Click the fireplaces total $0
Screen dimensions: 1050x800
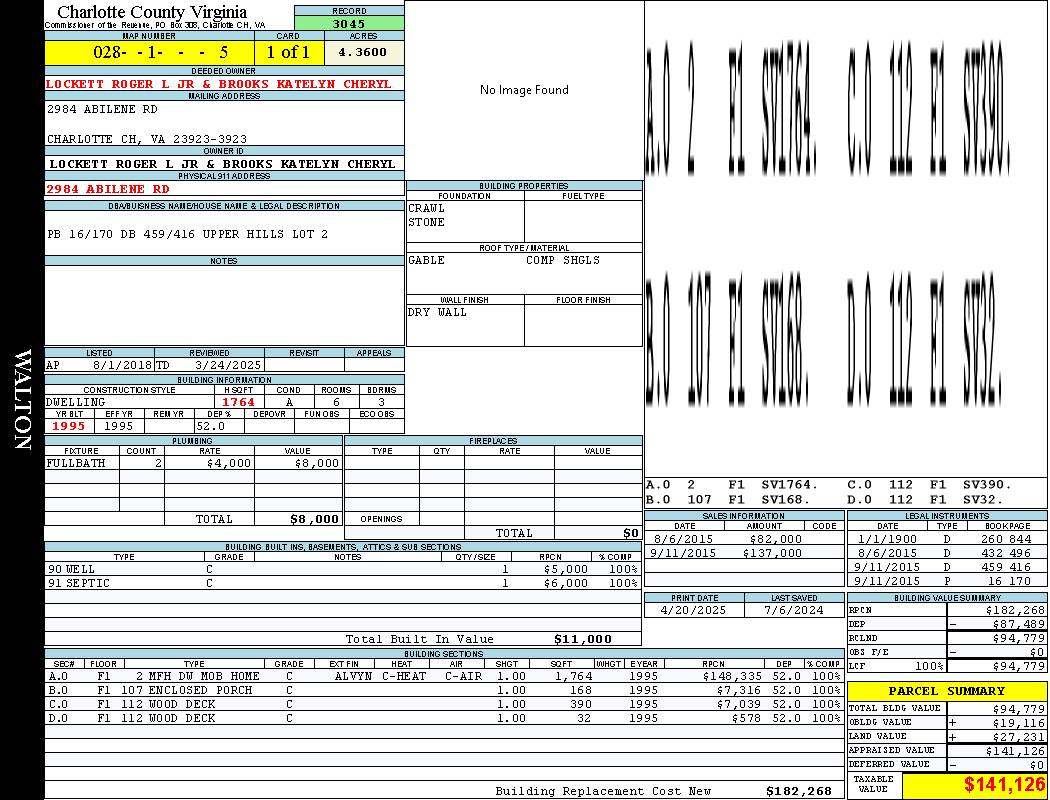[631, 534]
